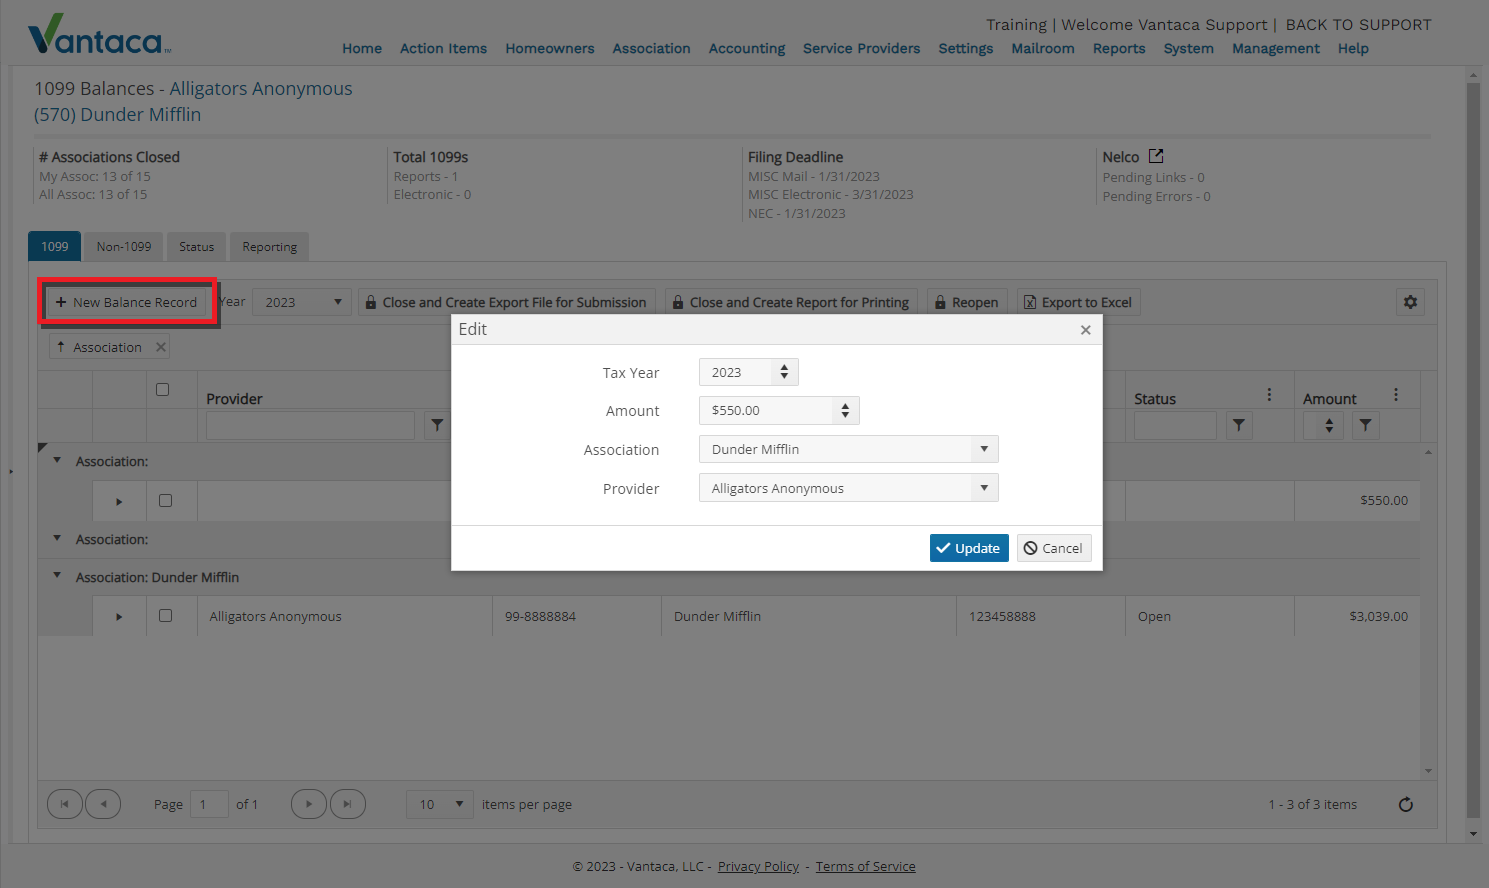Go to first page of grid
Viewport: 1489px width, 888px height.
pos(65,804)
